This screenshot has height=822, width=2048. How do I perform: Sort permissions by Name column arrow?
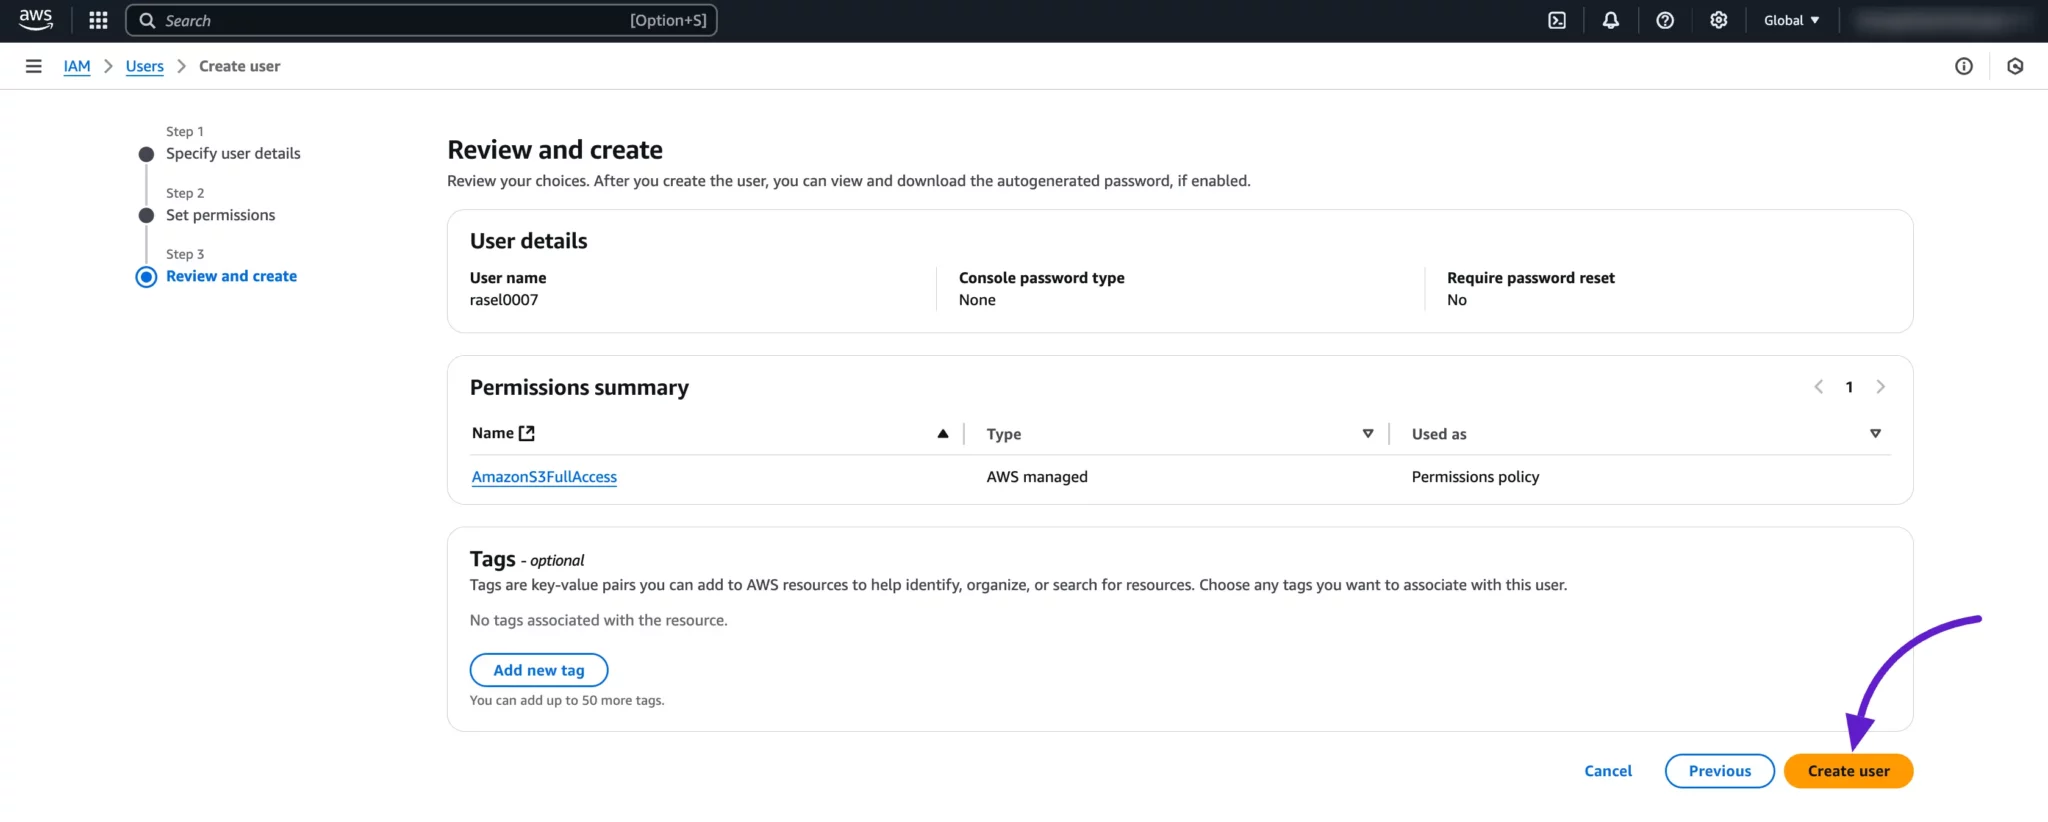tap(942, 433)
